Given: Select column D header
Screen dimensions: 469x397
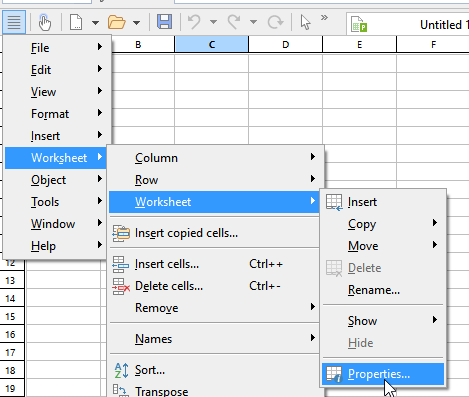Looking at the screenshot, I should [285, 44].
